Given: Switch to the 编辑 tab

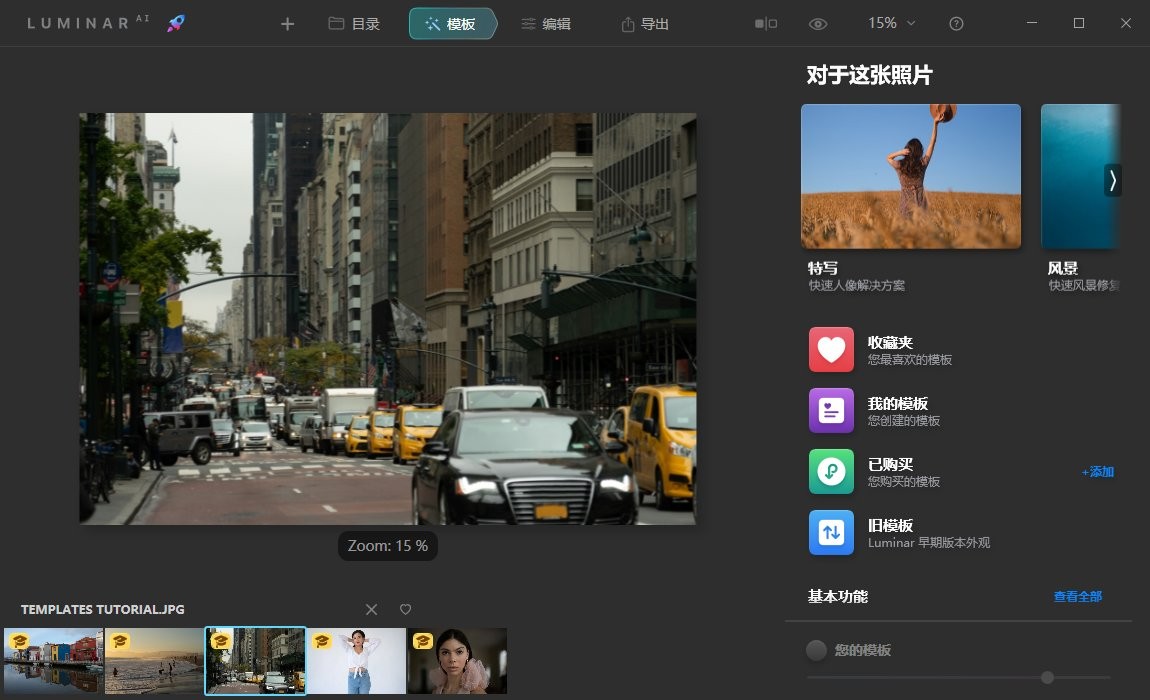Looking at the screenshot, I should (x=548, y=23).
